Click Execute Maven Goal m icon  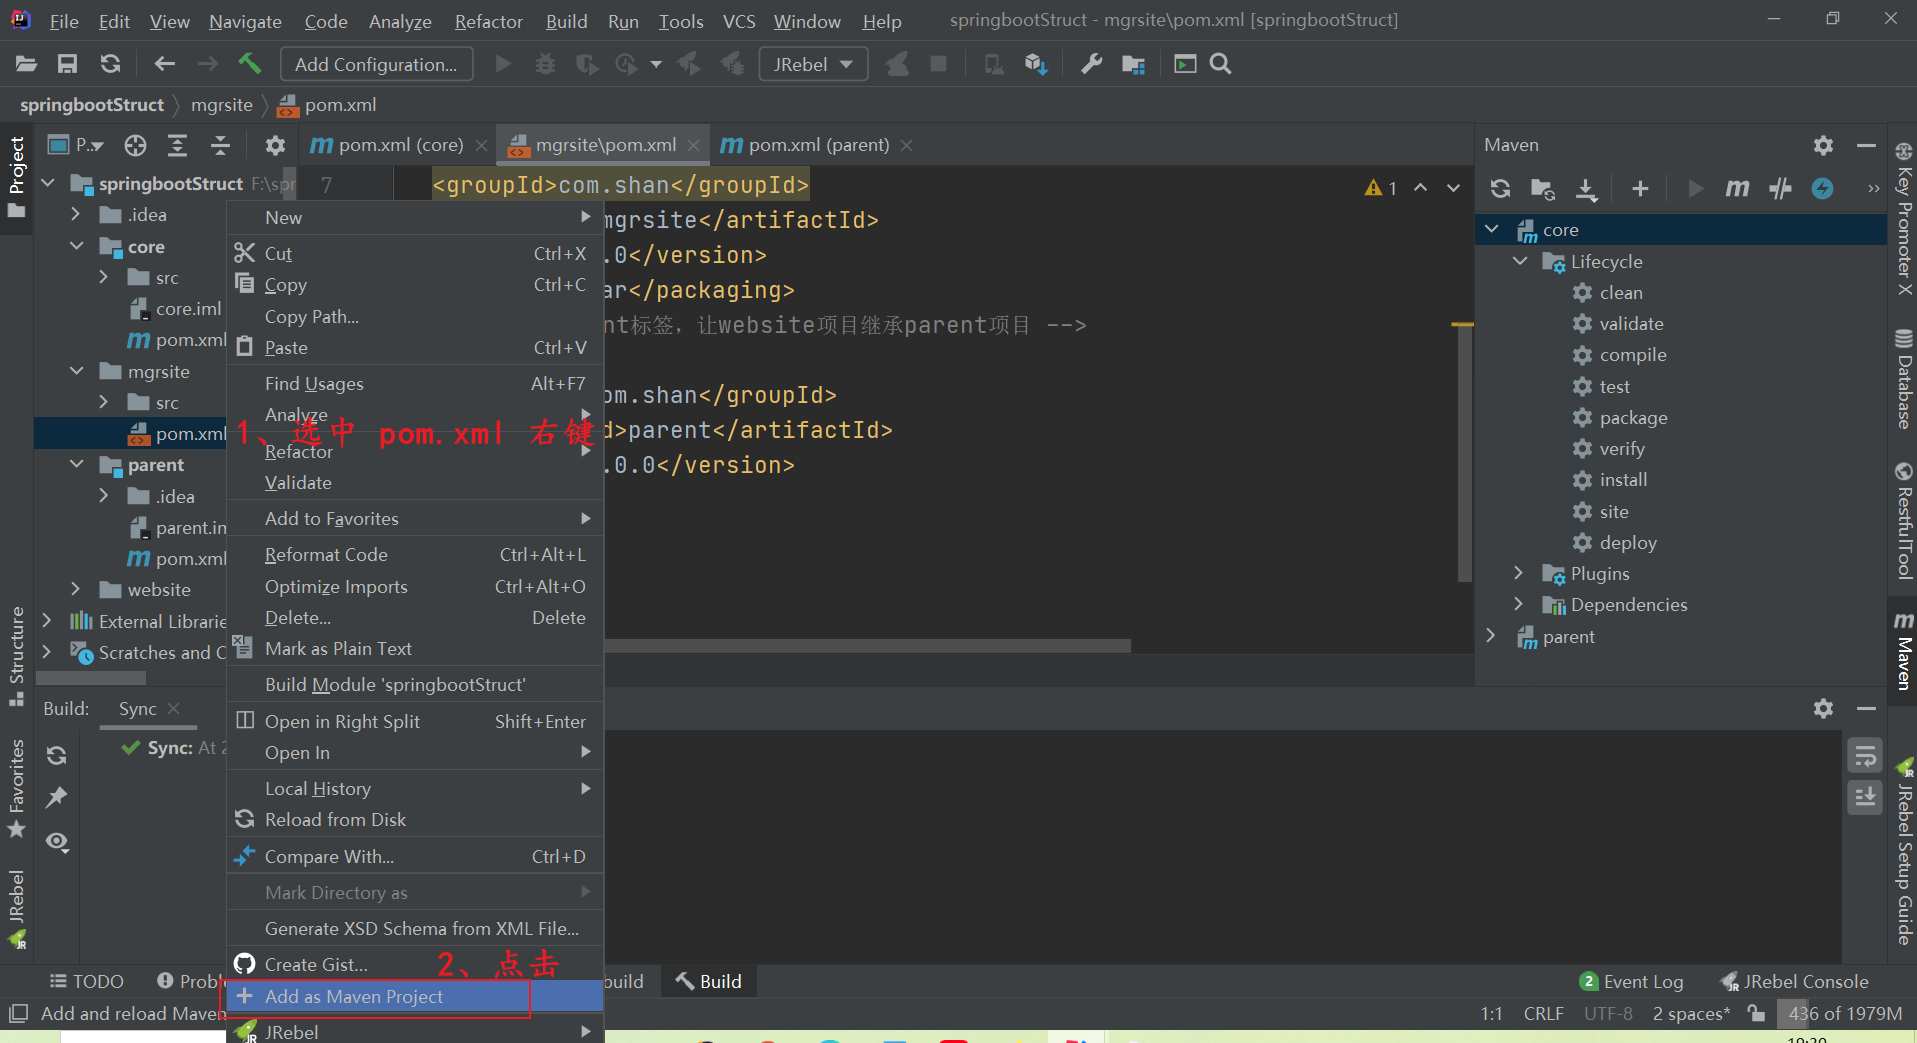point(1737,188)
